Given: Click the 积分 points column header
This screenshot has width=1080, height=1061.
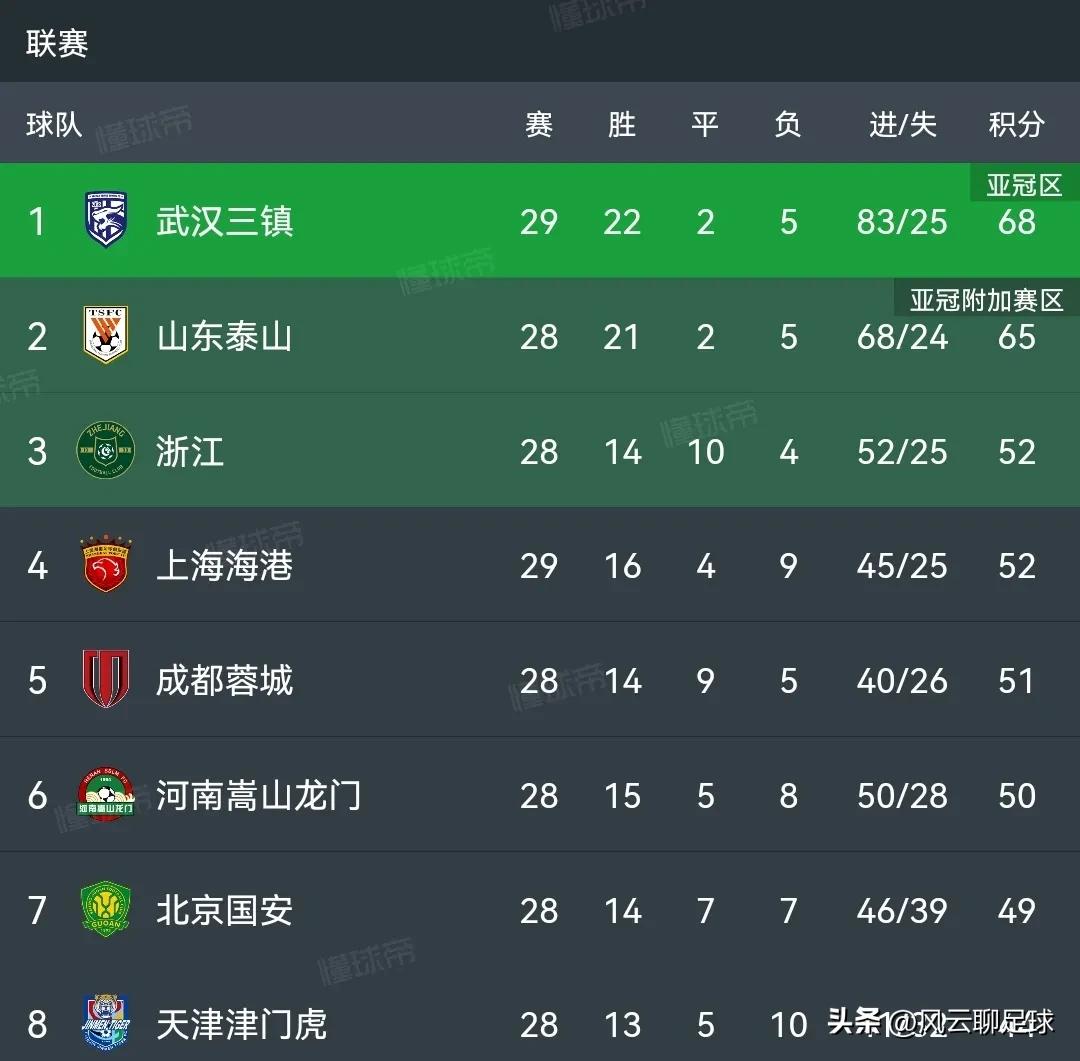Looking at the screenshot, I should point(1016,125).
